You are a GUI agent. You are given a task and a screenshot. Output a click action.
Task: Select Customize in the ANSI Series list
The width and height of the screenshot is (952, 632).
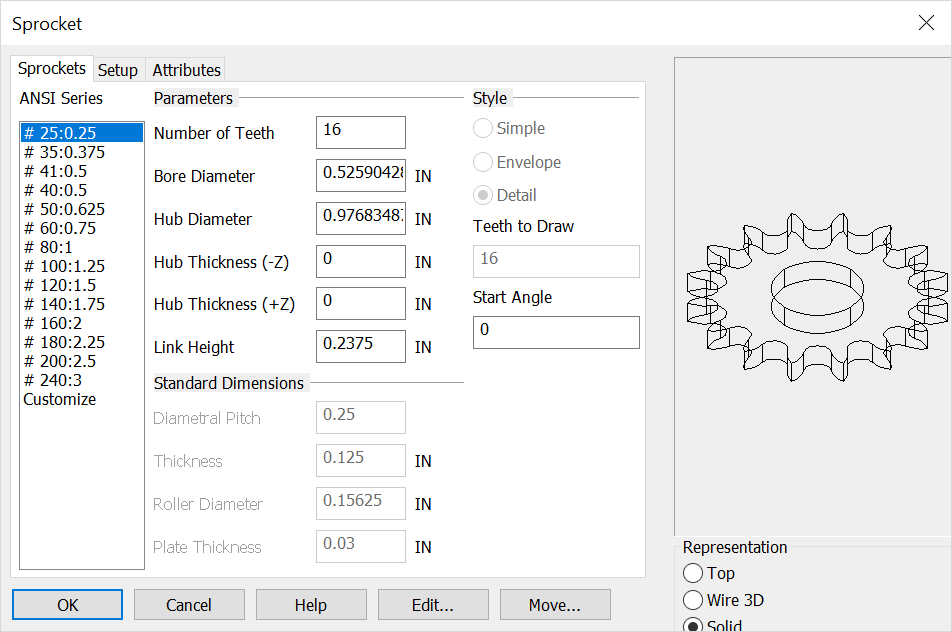point(52,398)
